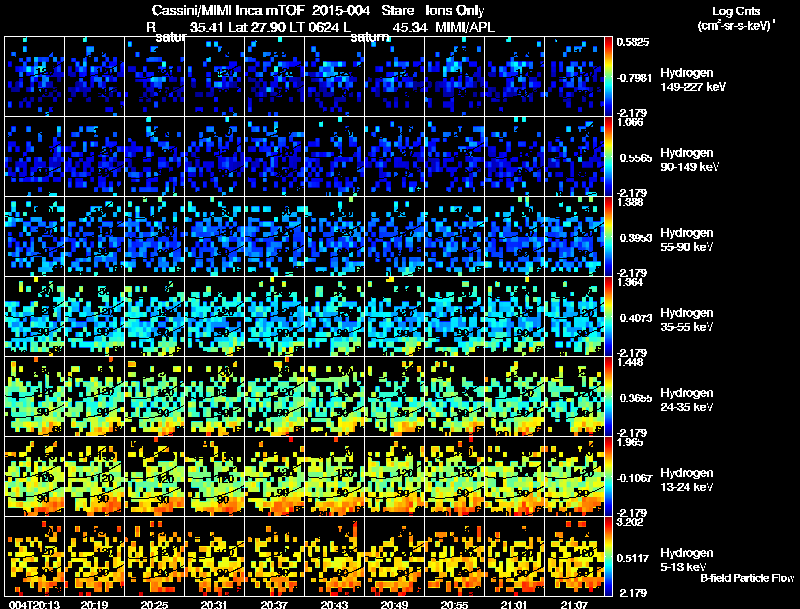Click the 'MIMI/APL' header text
The height and width of the screenshot is (609, 800).
pos(465,27)
